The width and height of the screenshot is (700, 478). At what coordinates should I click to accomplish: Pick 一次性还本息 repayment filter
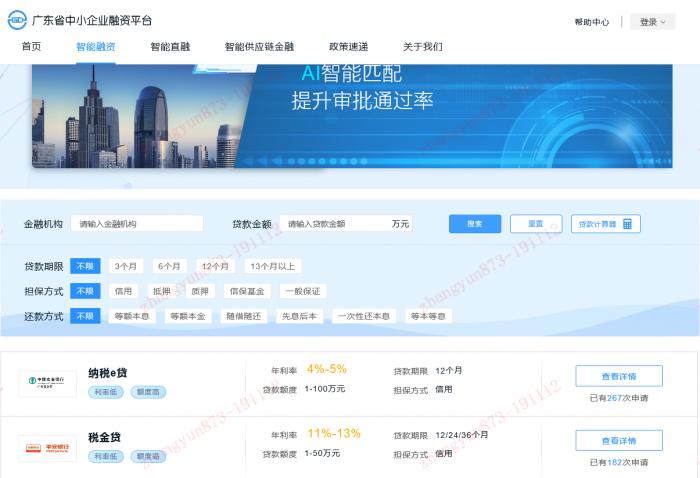(364, 316)
